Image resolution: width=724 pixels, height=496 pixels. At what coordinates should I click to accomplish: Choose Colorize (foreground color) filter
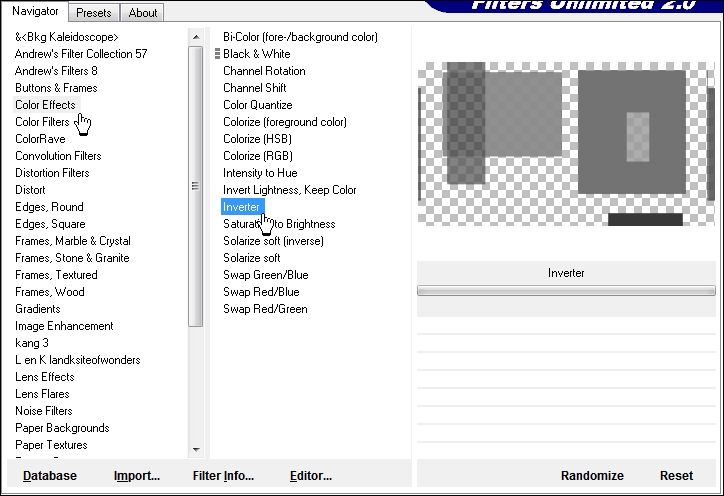(x=285, y=122)
